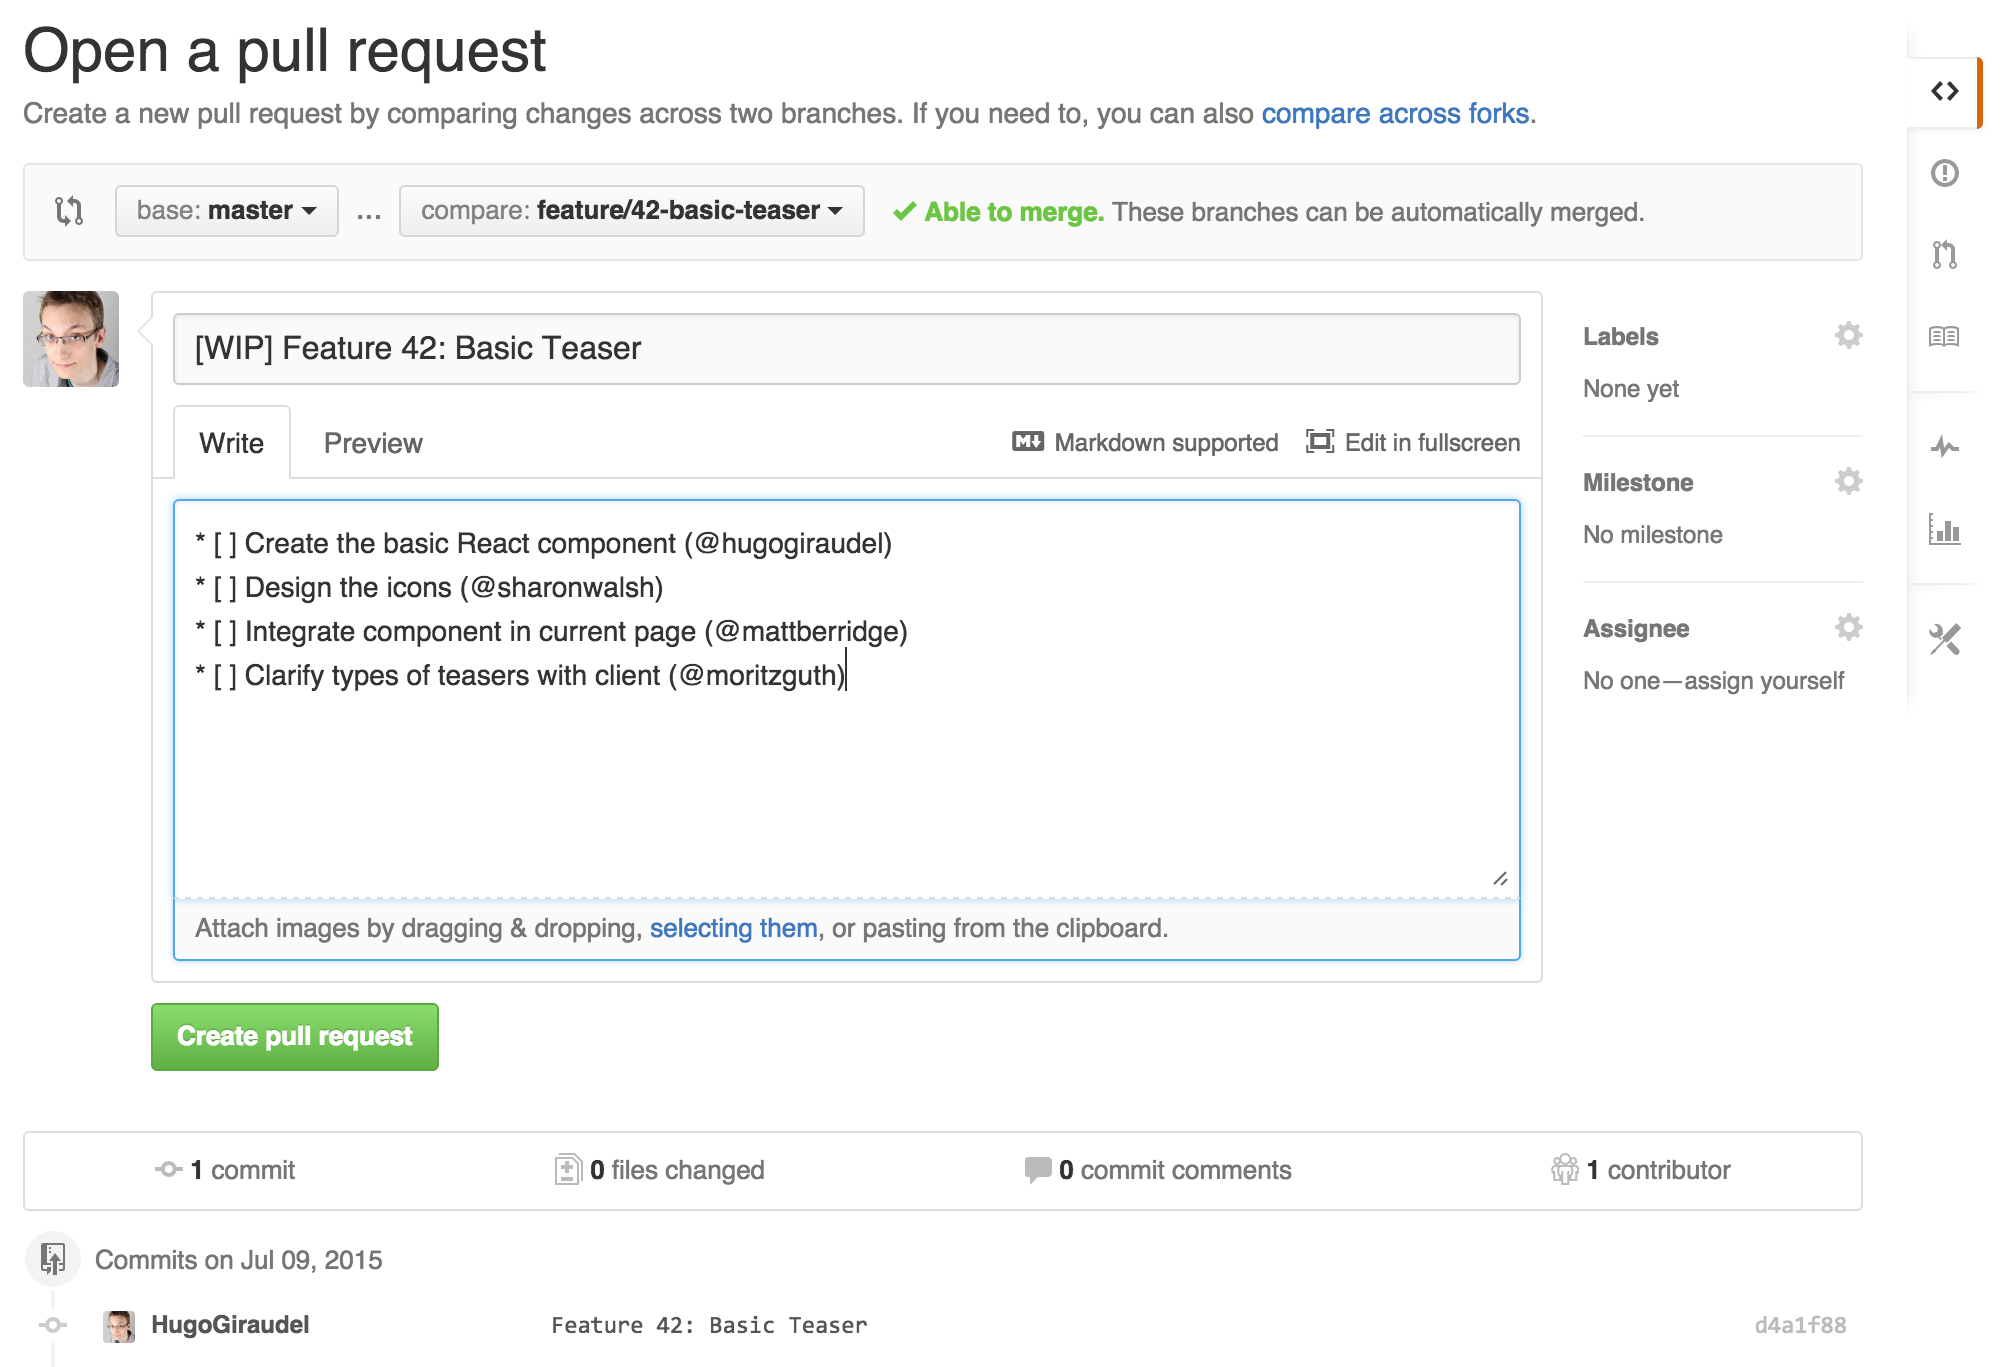Click the Create pull request button
The height and width of the screenshot is (1367, 2013).
[x=295, y=1036]
